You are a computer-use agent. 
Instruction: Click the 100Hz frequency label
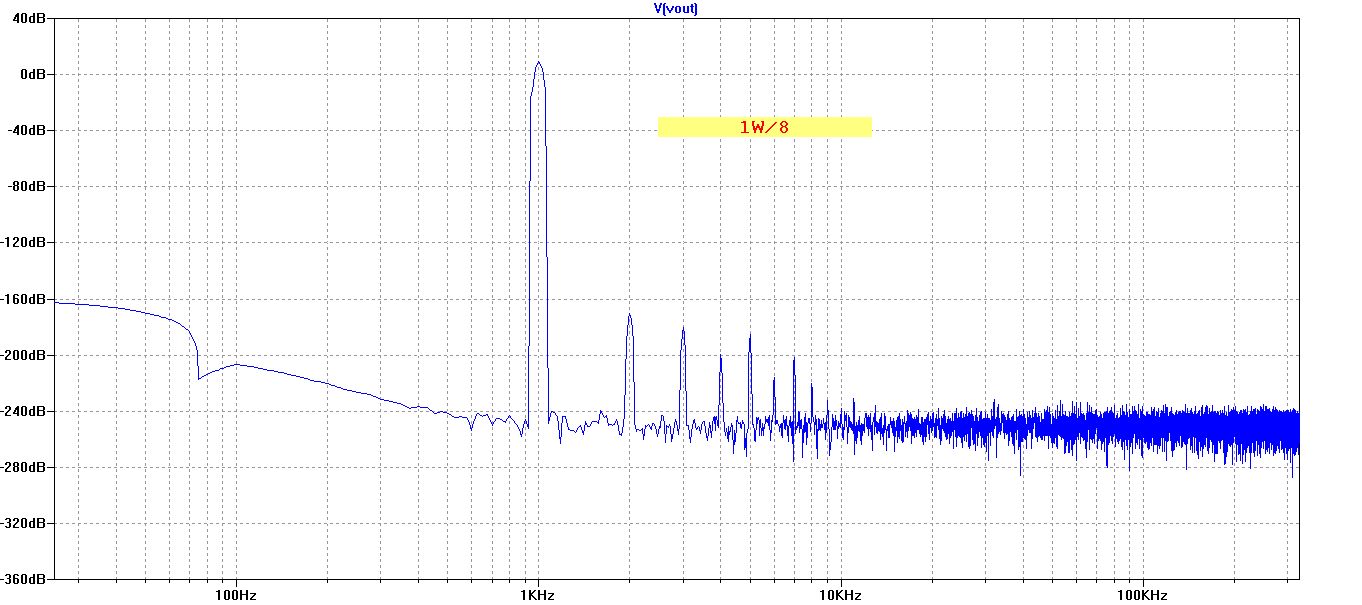click(x=236, y=594)
